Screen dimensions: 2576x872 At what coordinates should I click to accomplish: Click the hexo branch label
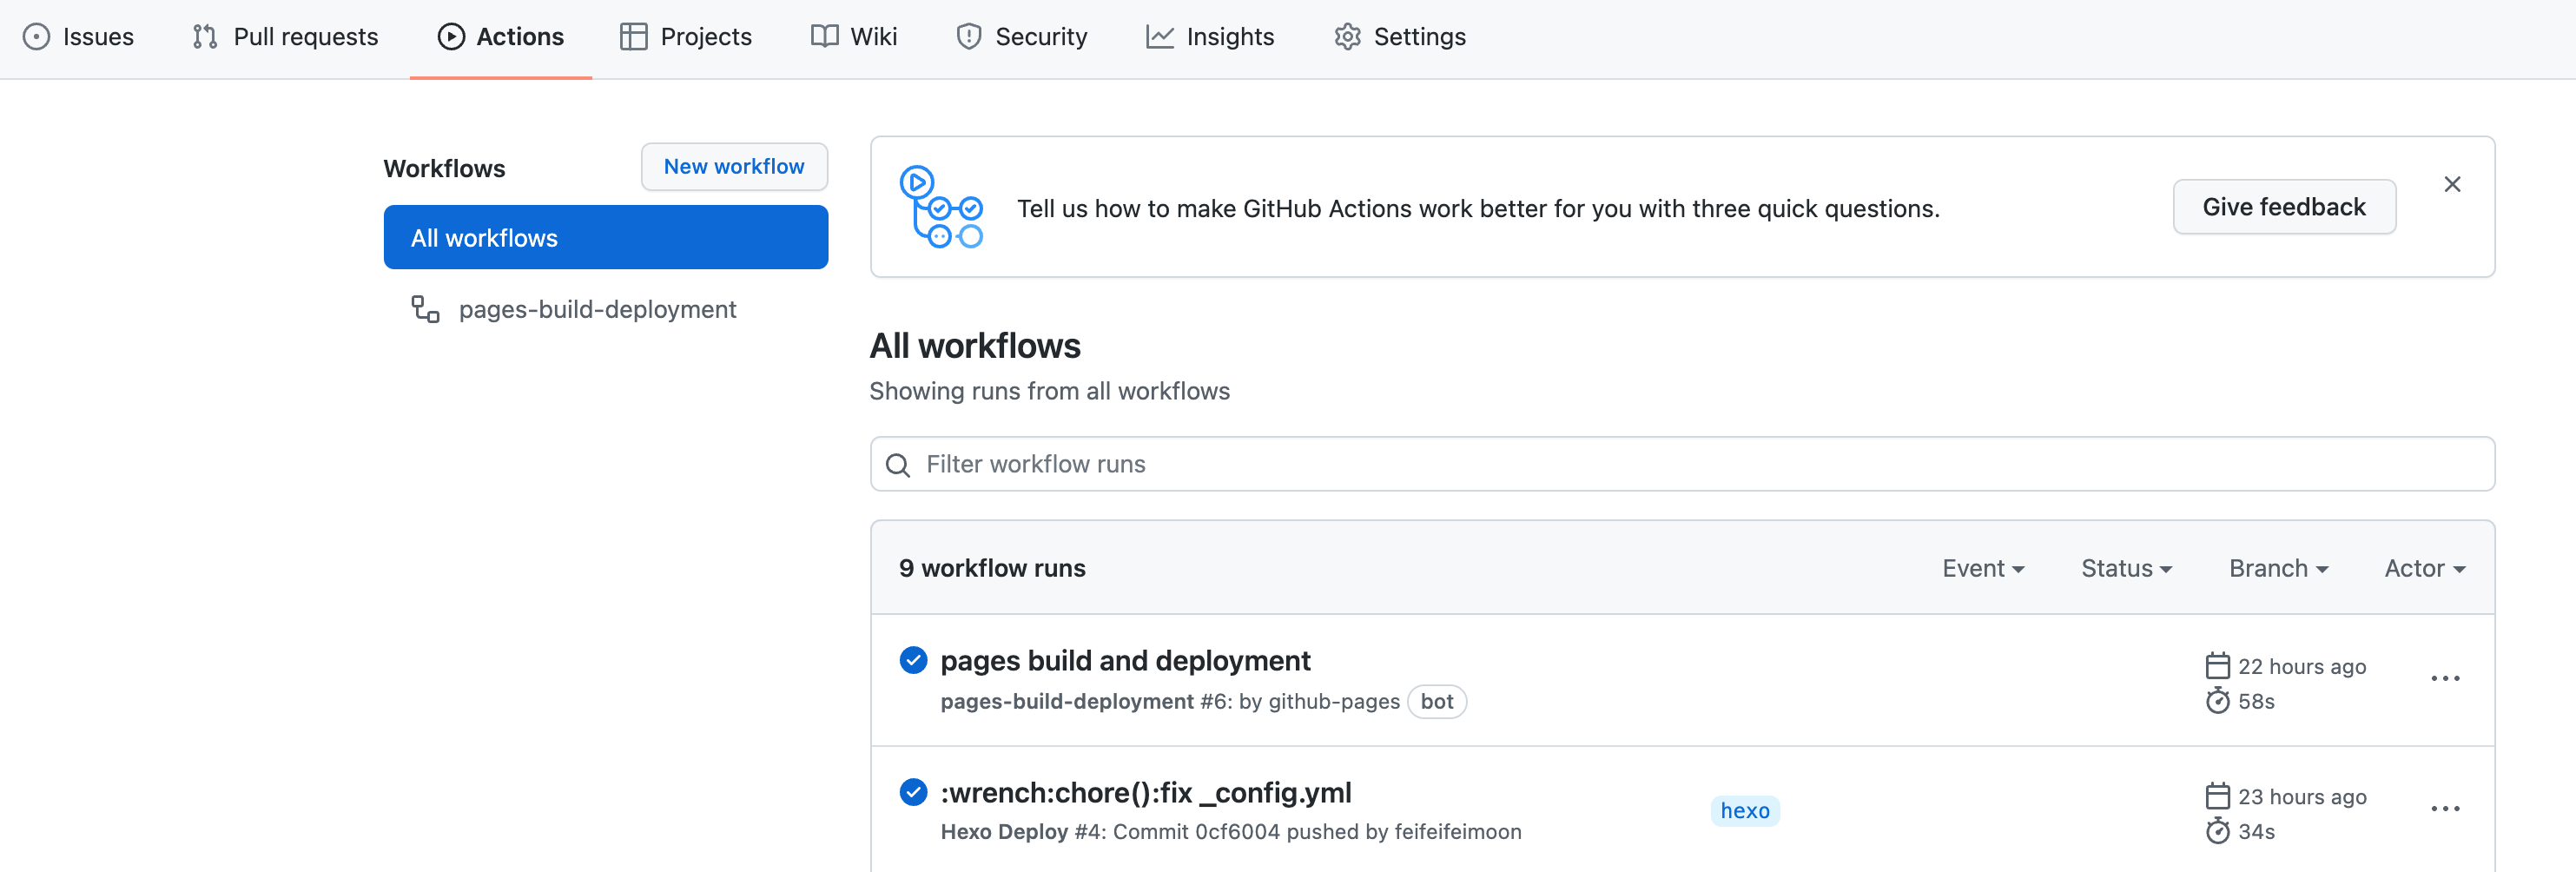[1744, 810]
